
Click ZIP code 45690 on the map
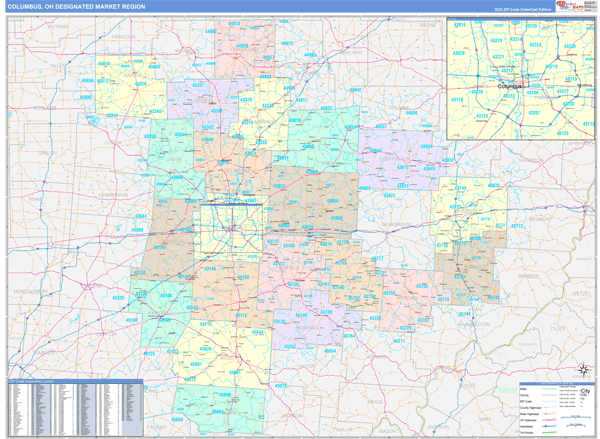point(225,395)
